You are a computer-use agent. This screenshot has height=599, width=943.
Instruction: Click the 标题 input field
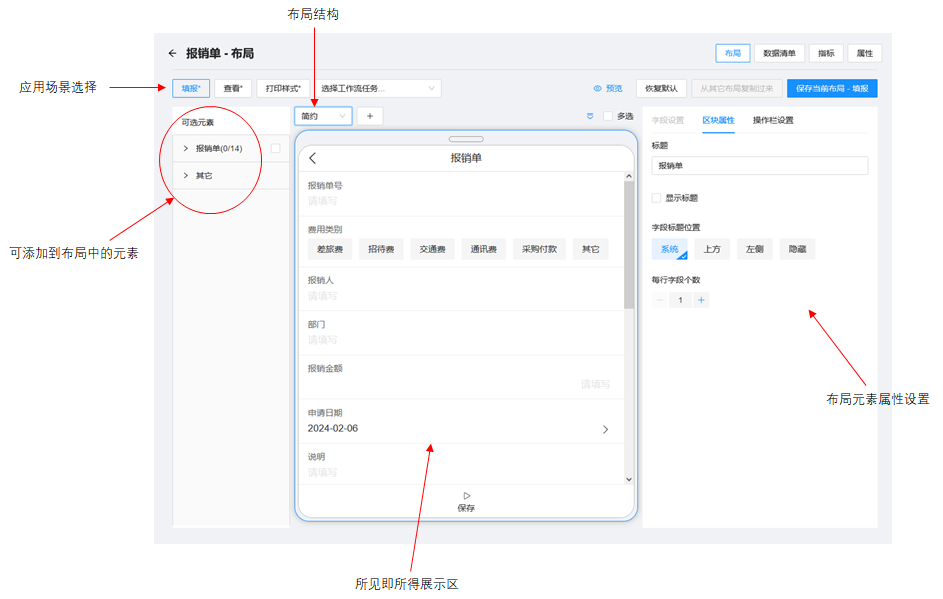(x=759, y=166)
